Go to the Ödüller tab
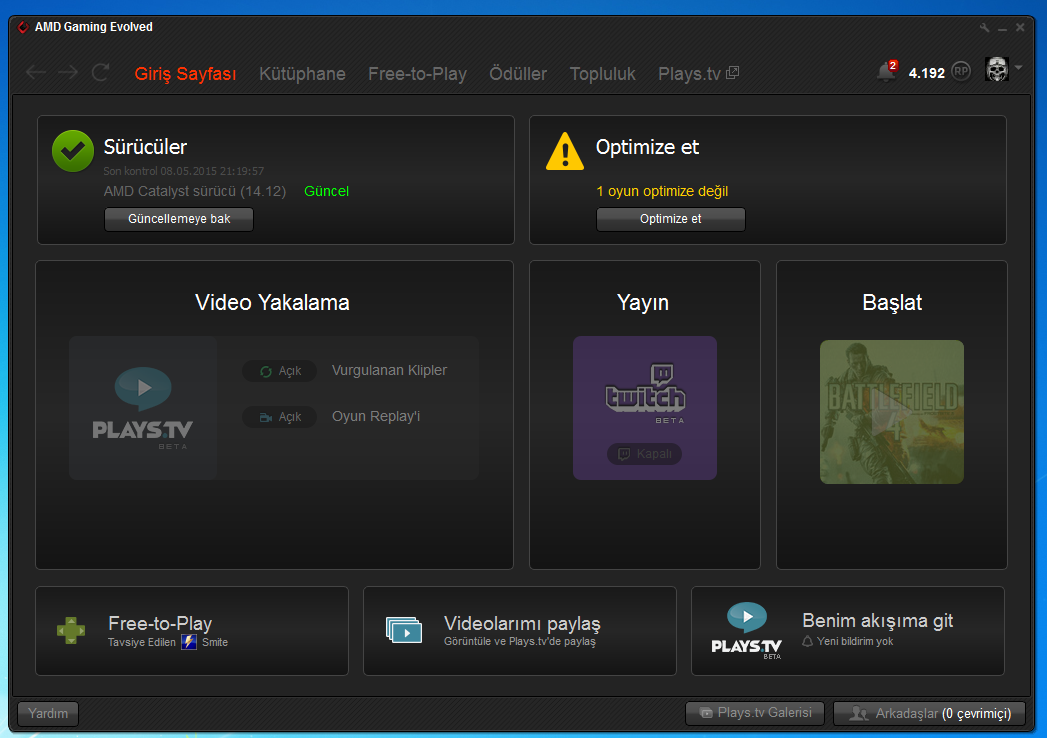The height and width of the screenshot is (738, 1047). (x=518, y=73)
